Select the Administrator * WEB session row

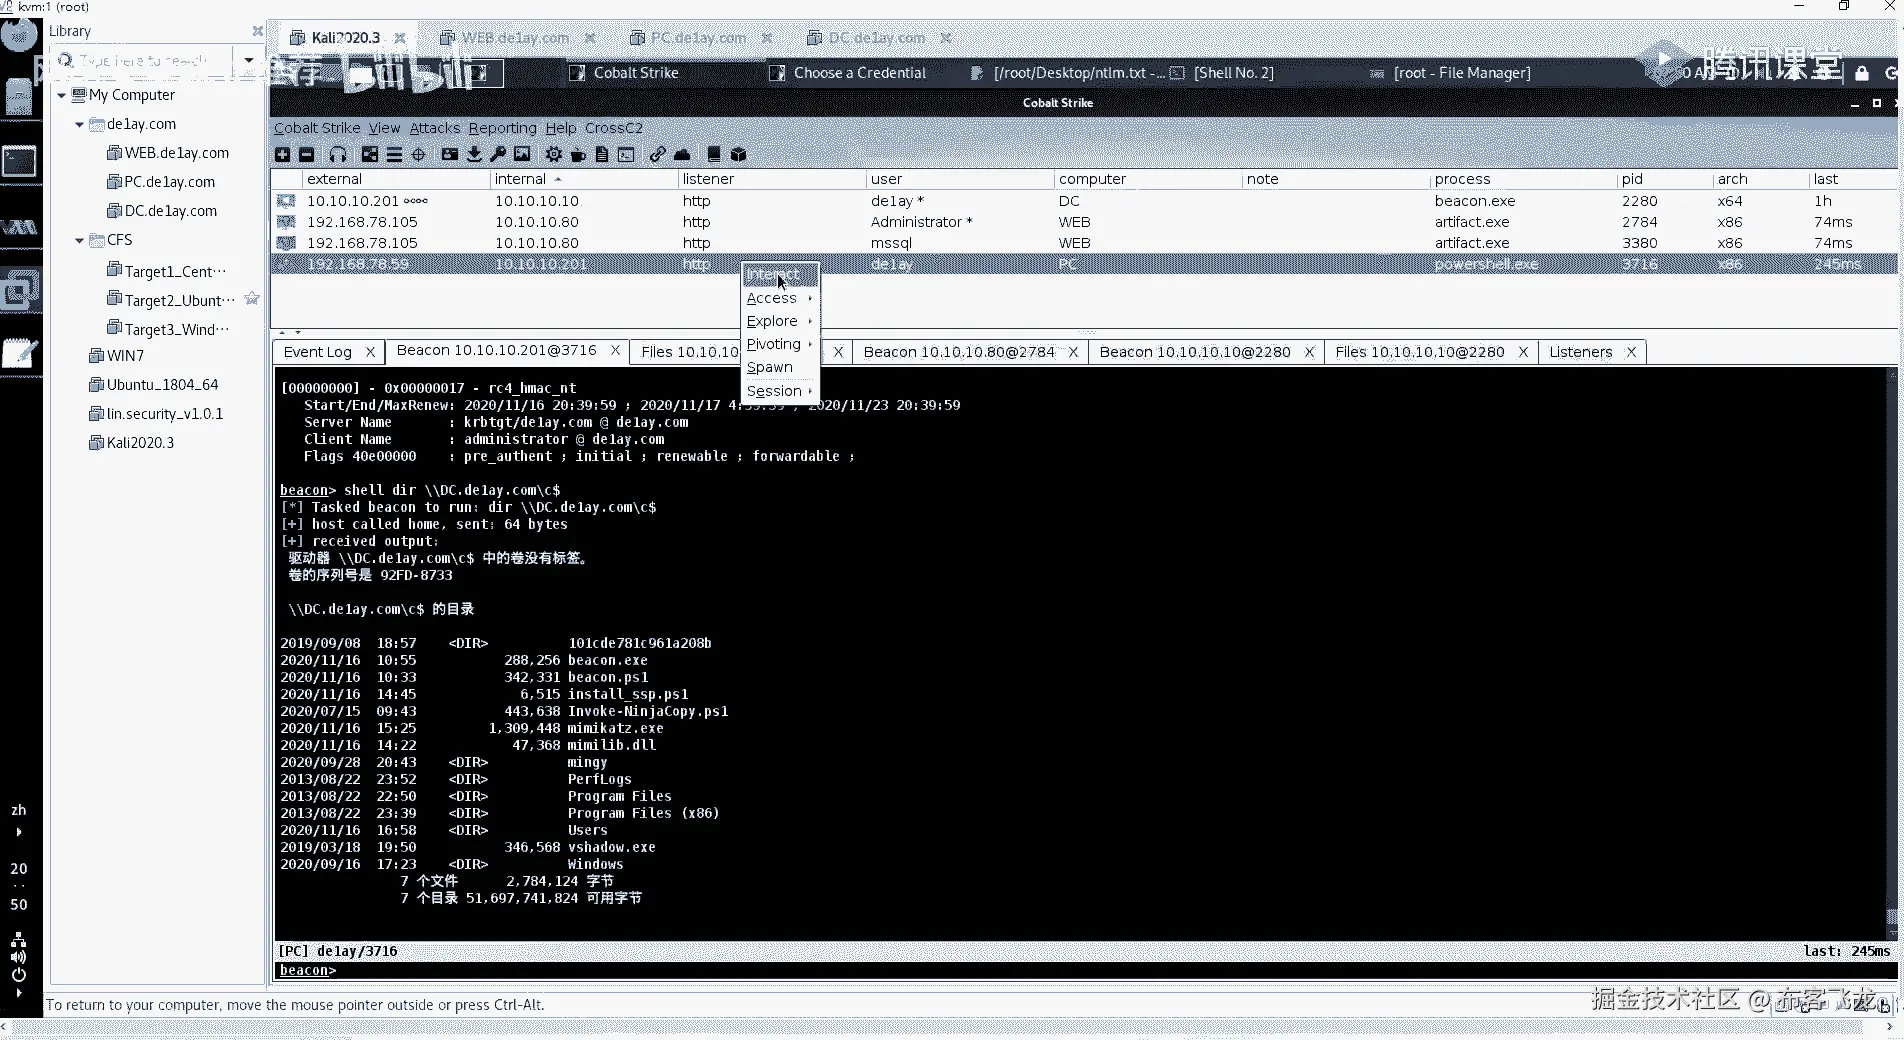[1084, 222]
